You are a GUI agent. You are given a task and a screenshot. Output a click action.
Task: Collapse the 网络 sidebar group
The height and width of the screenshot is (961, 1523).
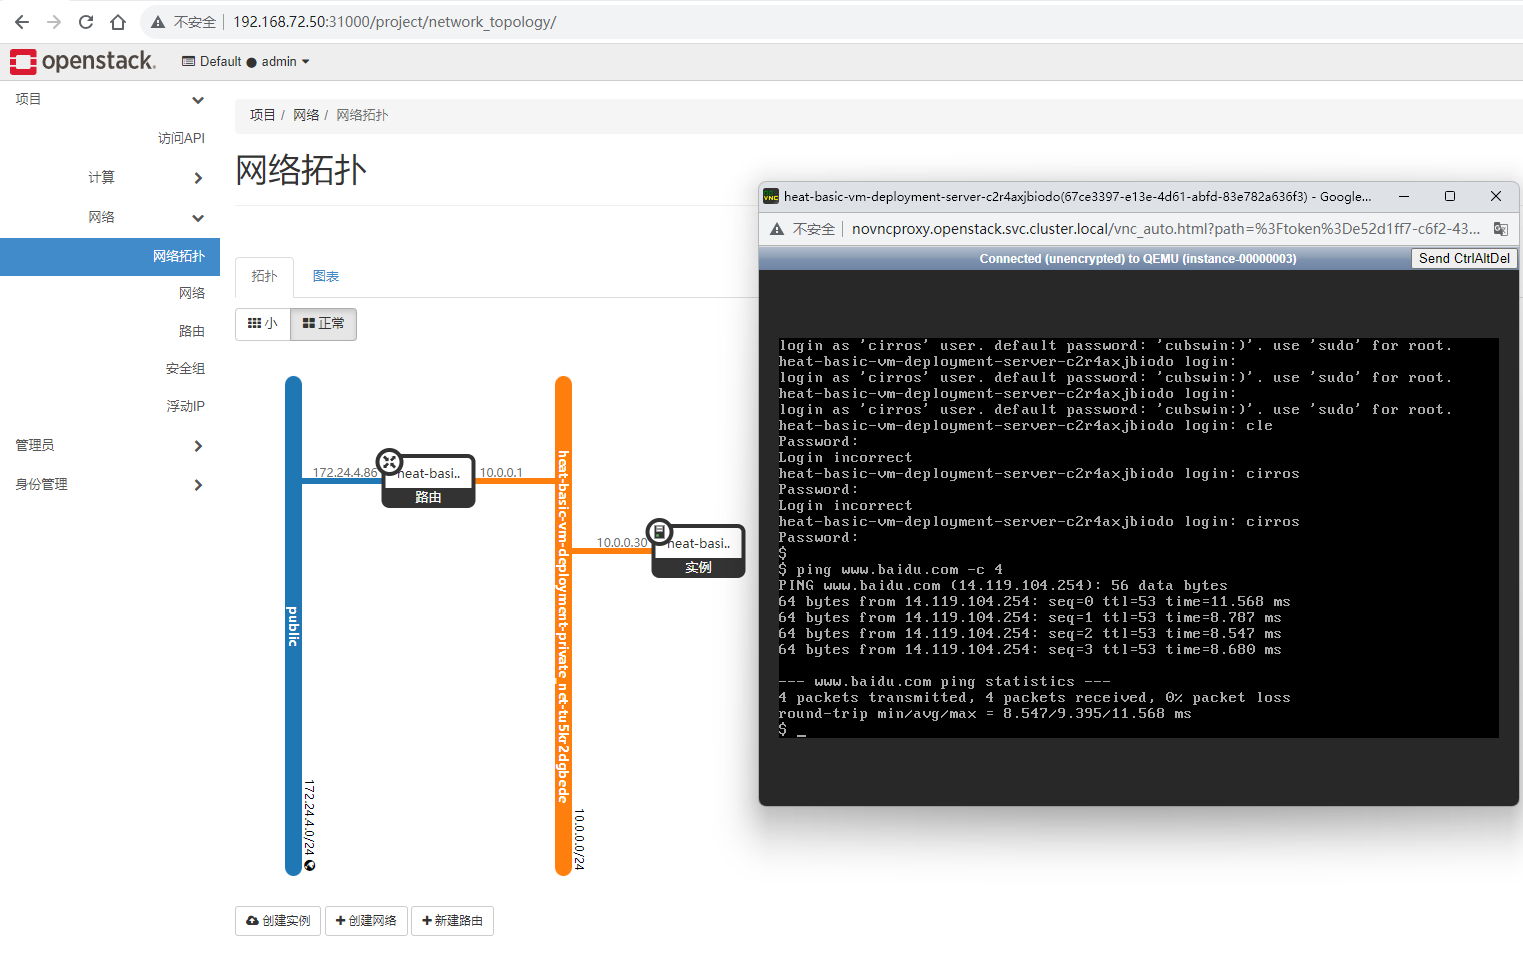coord(110,217)
